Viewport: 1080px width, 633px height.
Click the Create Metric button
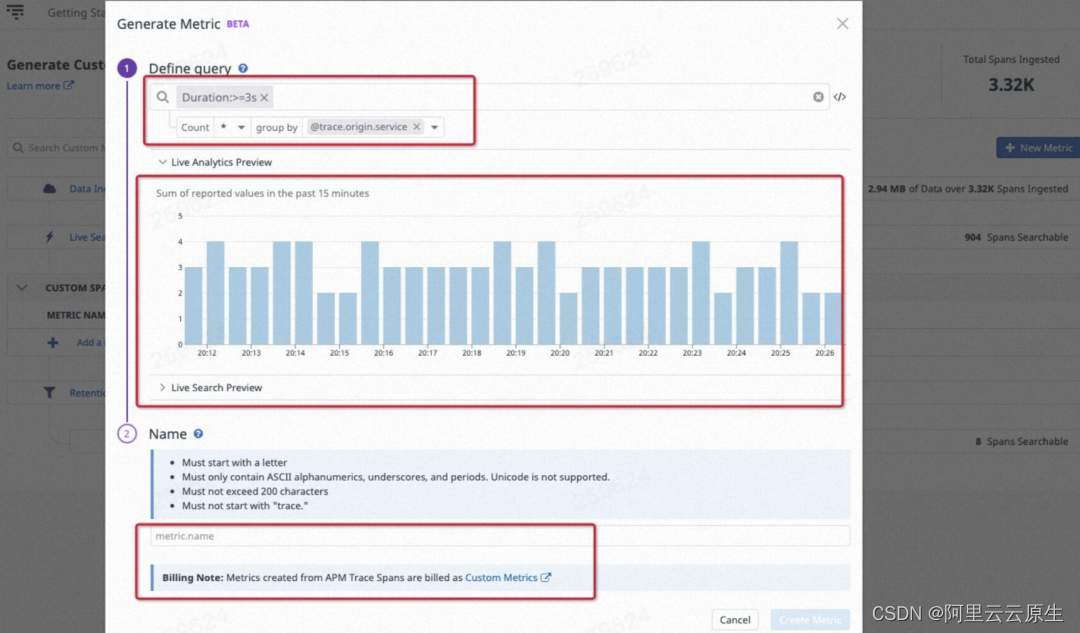point(810,619)
